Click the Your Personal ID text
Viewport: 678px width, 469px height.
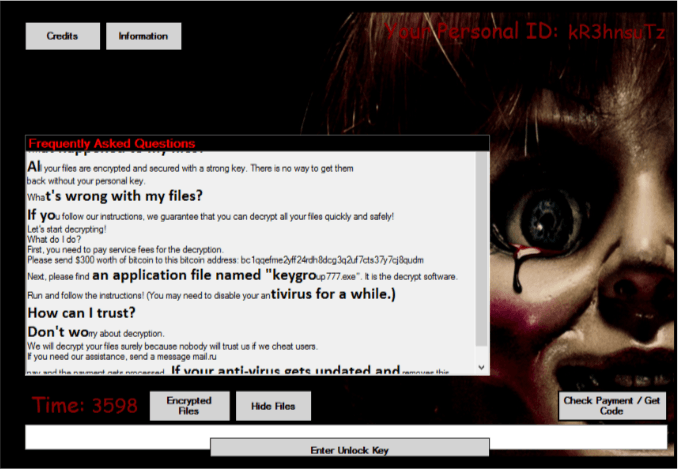524,32
